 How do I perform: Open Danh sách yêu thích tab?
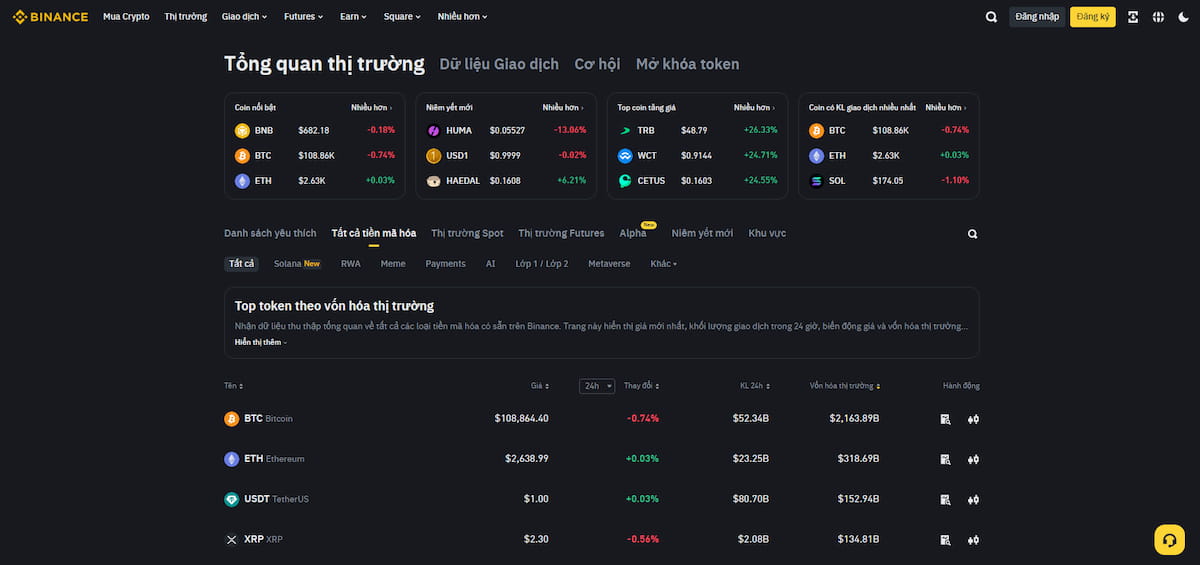[270, 233]
